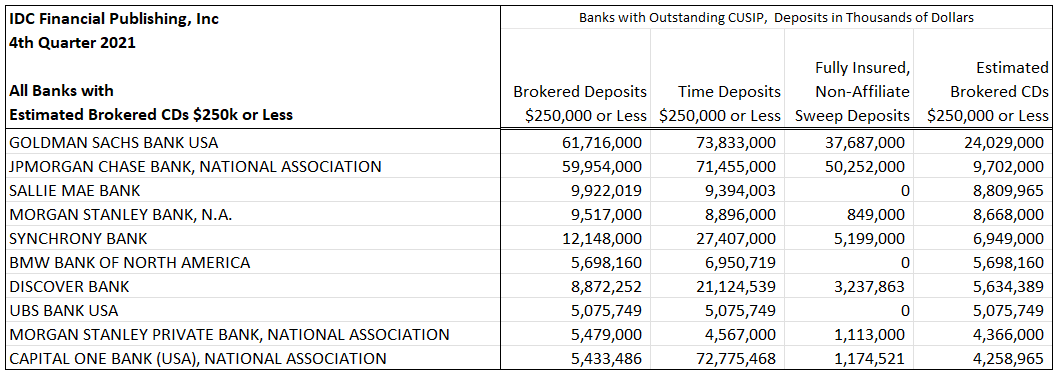1059x375 pixels.
Task: Select Morgan Stanley Private Bank name cell
Action: click(x=251, y=334)
